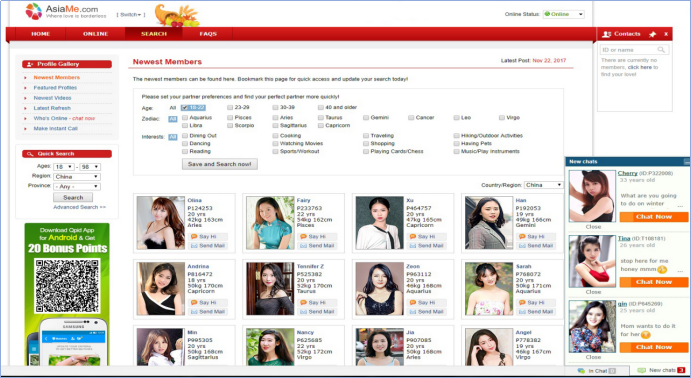Viewport: 691px width, 378px height.
Task: Click the All zodiac selector
Action: tap(173, 119)
